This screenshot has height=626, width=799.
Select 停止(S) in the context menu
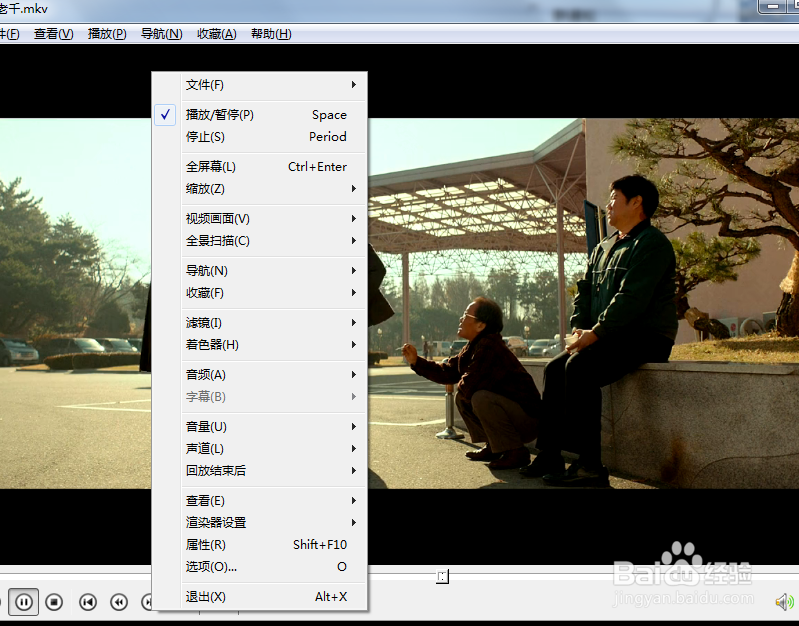260,137
